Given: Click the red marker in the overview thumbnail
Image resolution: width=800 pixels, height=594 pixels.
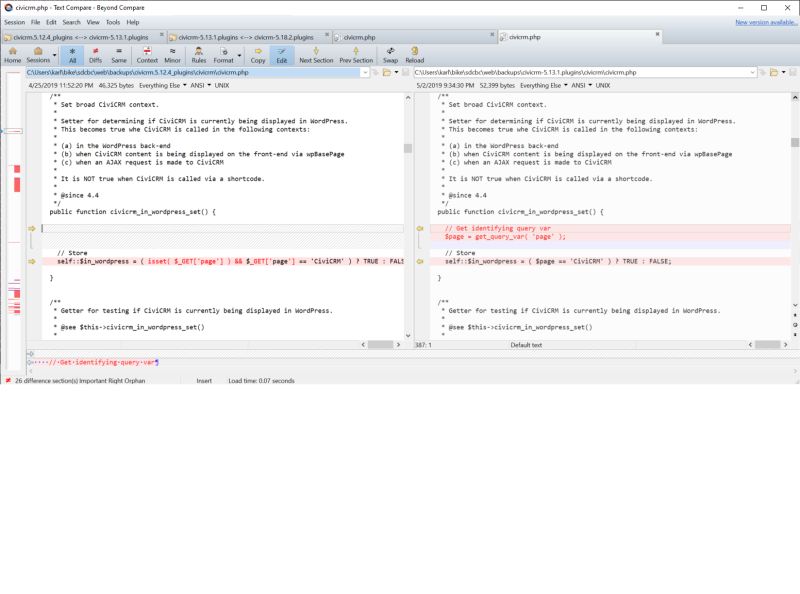Looking at the screenshot, I should tap(17, 184).
